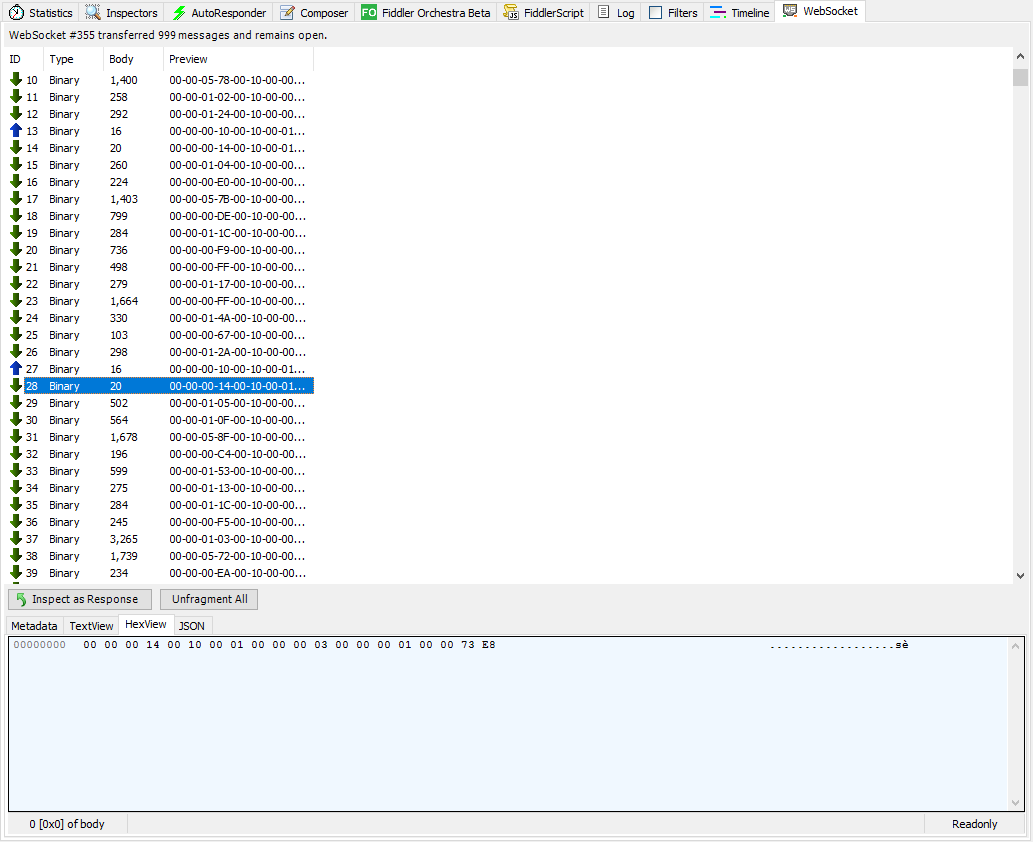
Task: Click the Inspectors magnifier icon
Action: [93, 13]
